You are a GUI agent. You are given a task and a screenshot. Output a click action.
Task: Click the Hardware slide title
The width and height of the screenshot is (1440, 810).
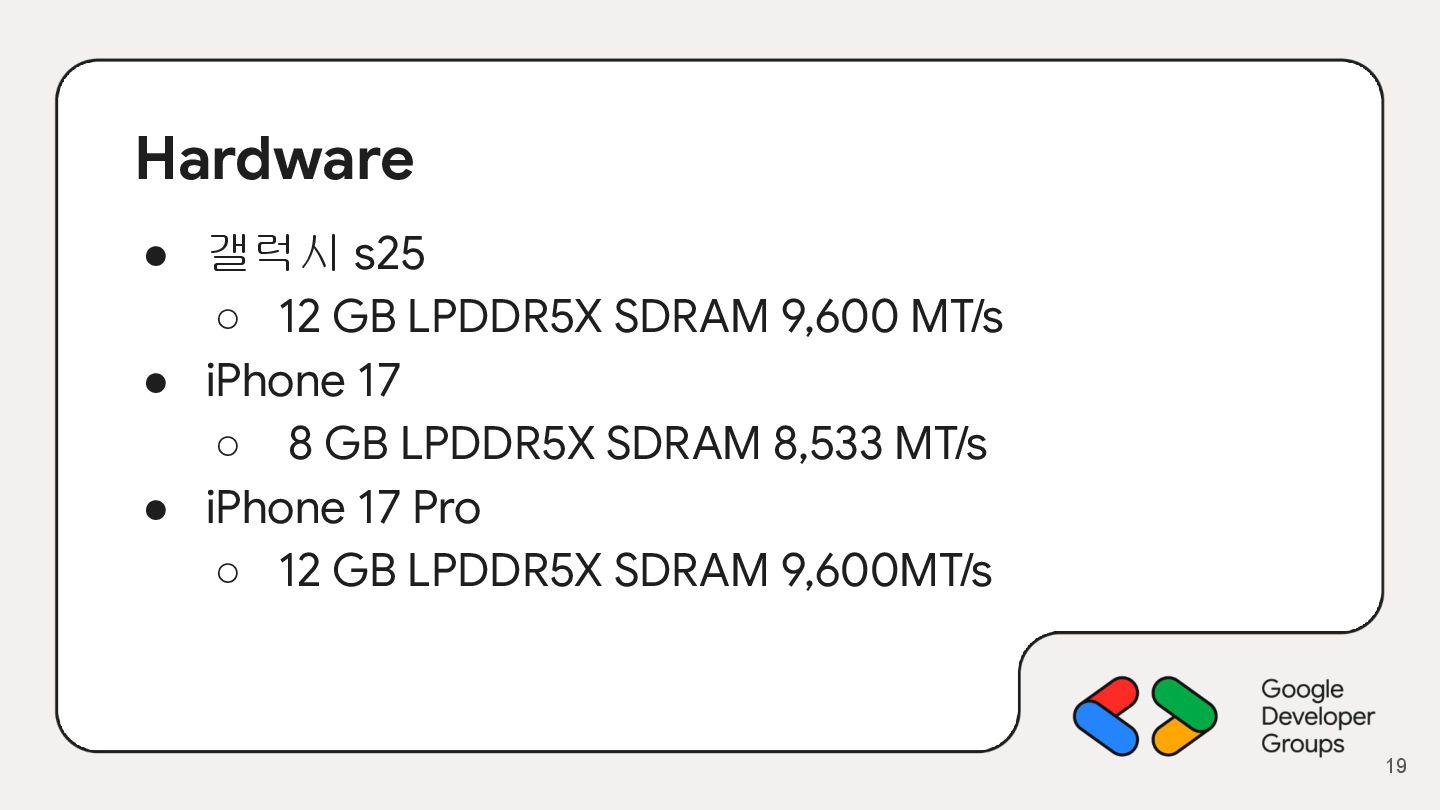[274, 159]
